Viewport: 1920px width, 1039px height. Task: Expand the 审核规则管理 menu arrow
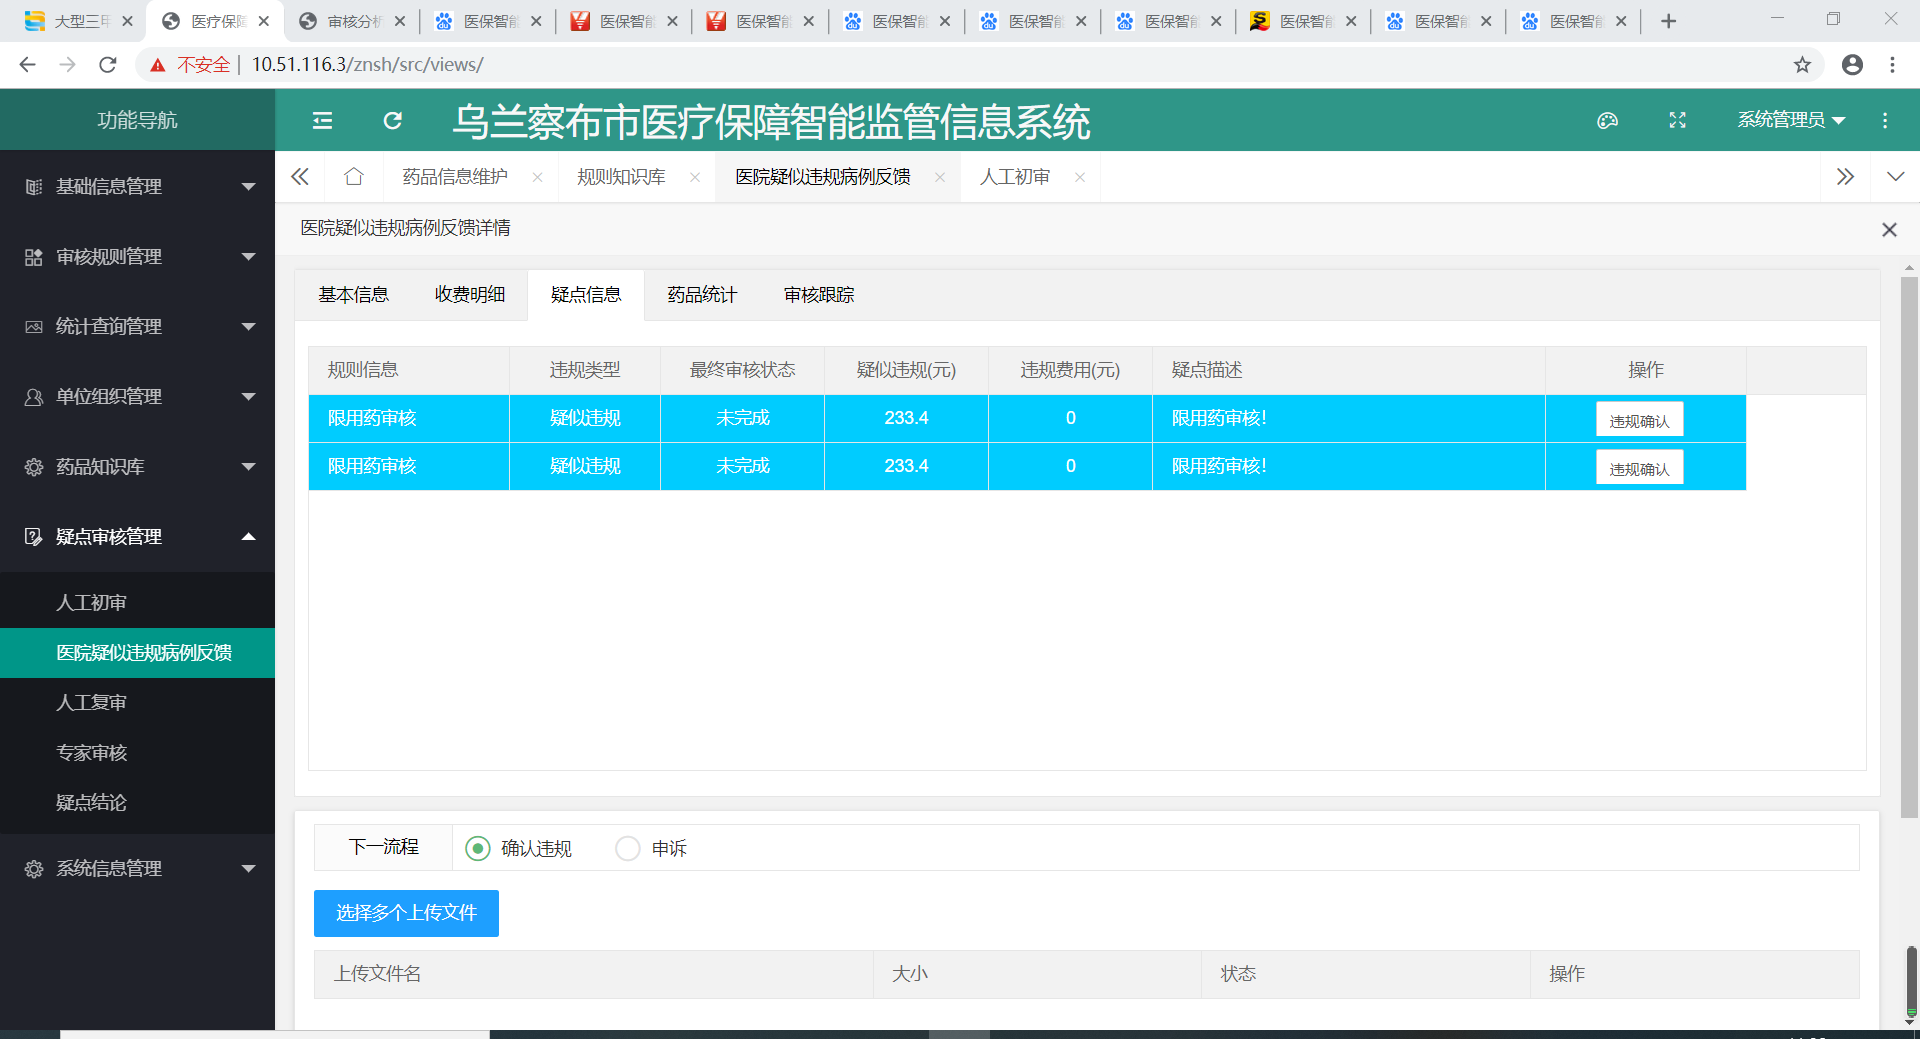coord(249,257)
